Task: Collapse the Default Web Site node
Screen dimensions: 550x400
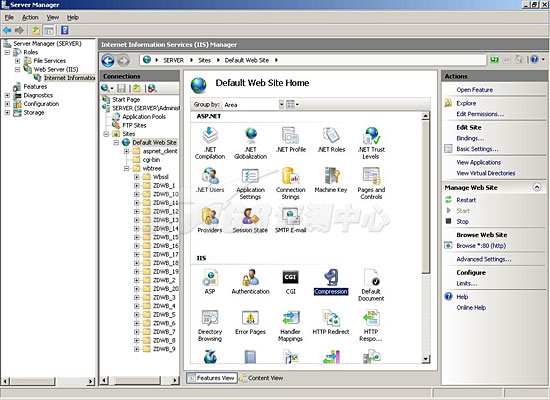Action: click(116, 142)
